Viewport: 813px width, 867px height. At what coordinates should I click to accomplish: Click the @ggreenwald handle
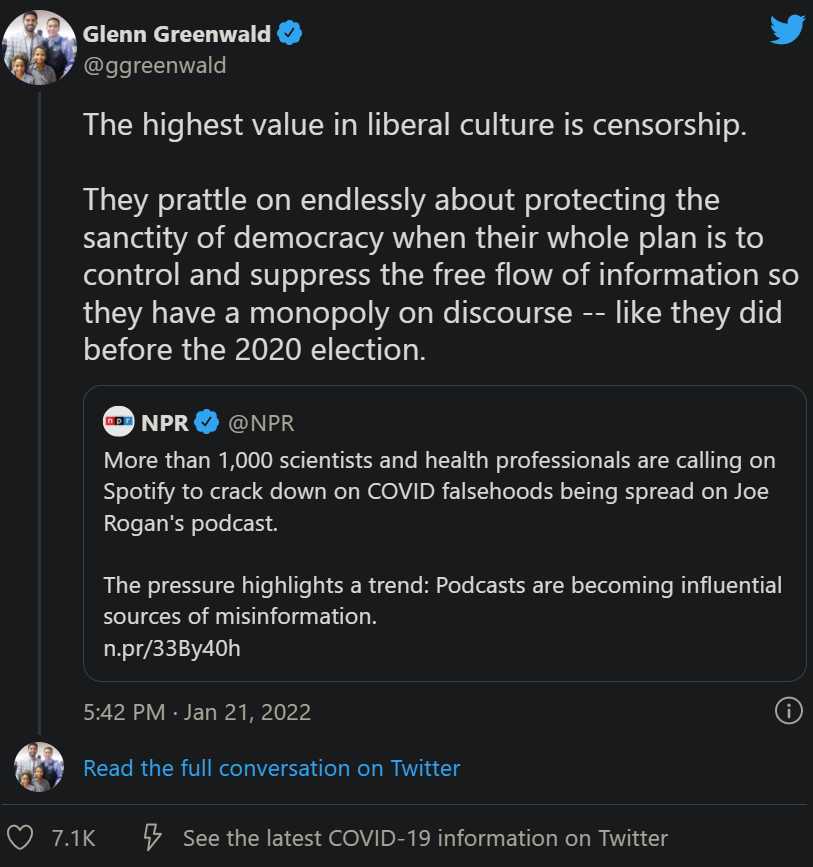[154, 65]
